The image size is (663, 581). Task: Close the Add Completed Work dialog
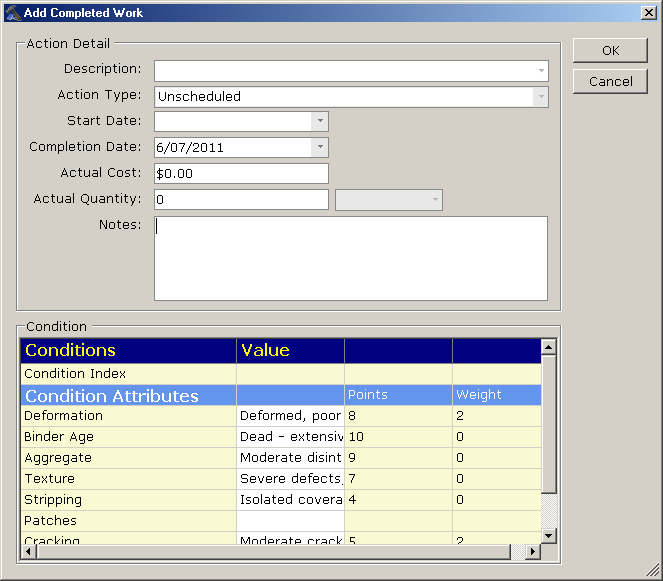pyautogui.click(x=649, y=13)
